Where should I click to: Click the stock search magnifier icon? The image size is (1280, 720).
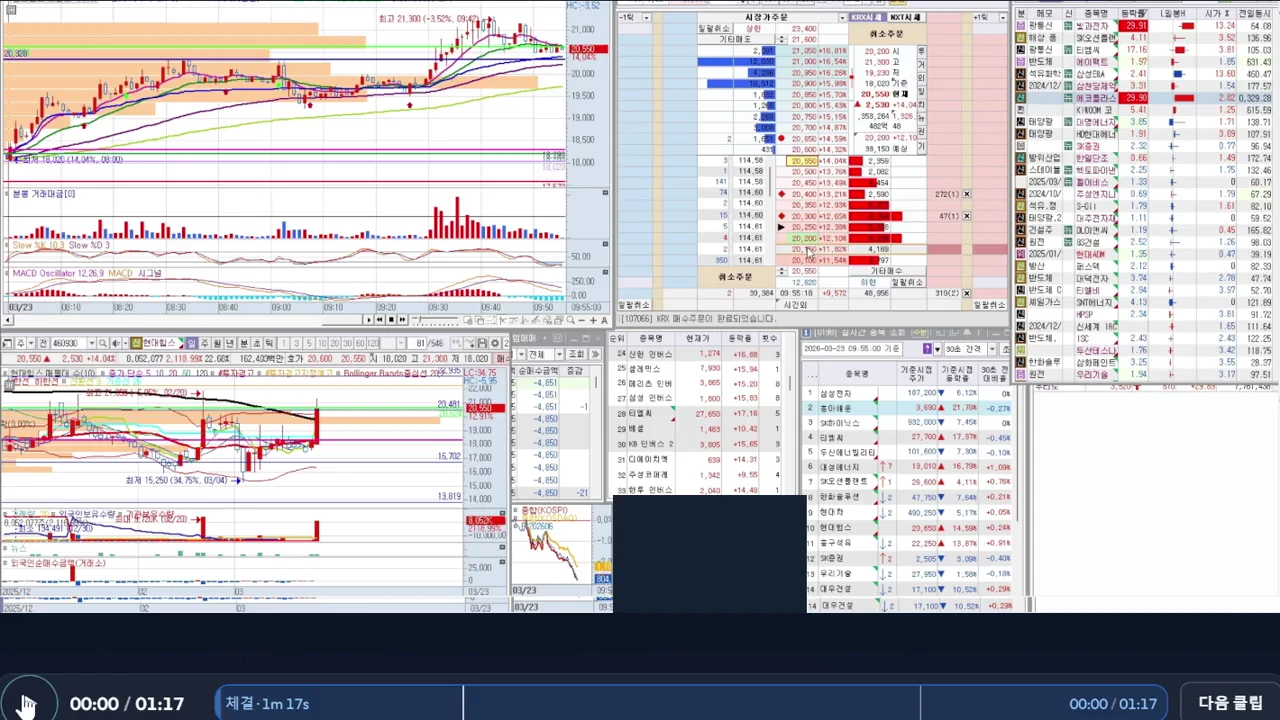click(103, 343)
